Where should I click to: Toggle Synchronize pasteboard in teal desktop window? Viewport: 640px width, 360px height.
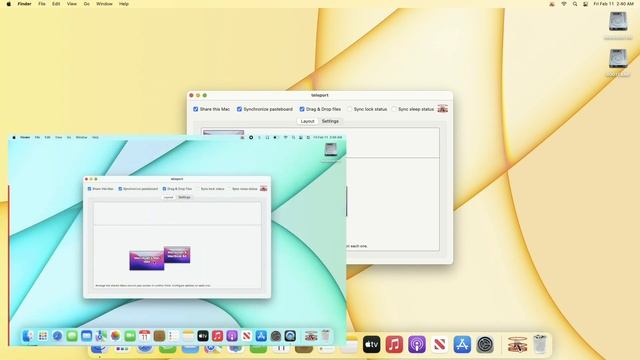pos(120,189)
